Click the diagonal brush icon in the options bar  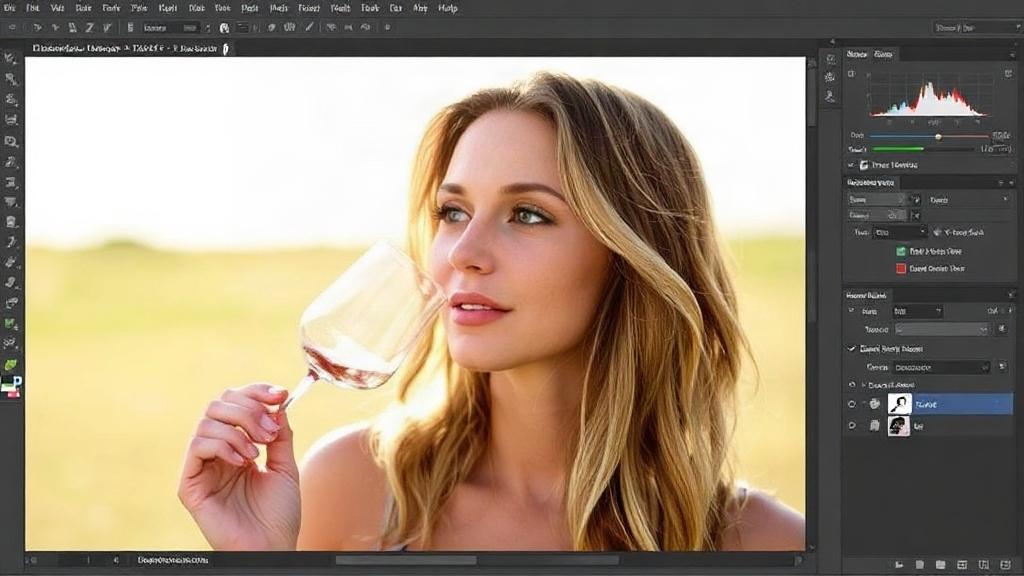309,27
